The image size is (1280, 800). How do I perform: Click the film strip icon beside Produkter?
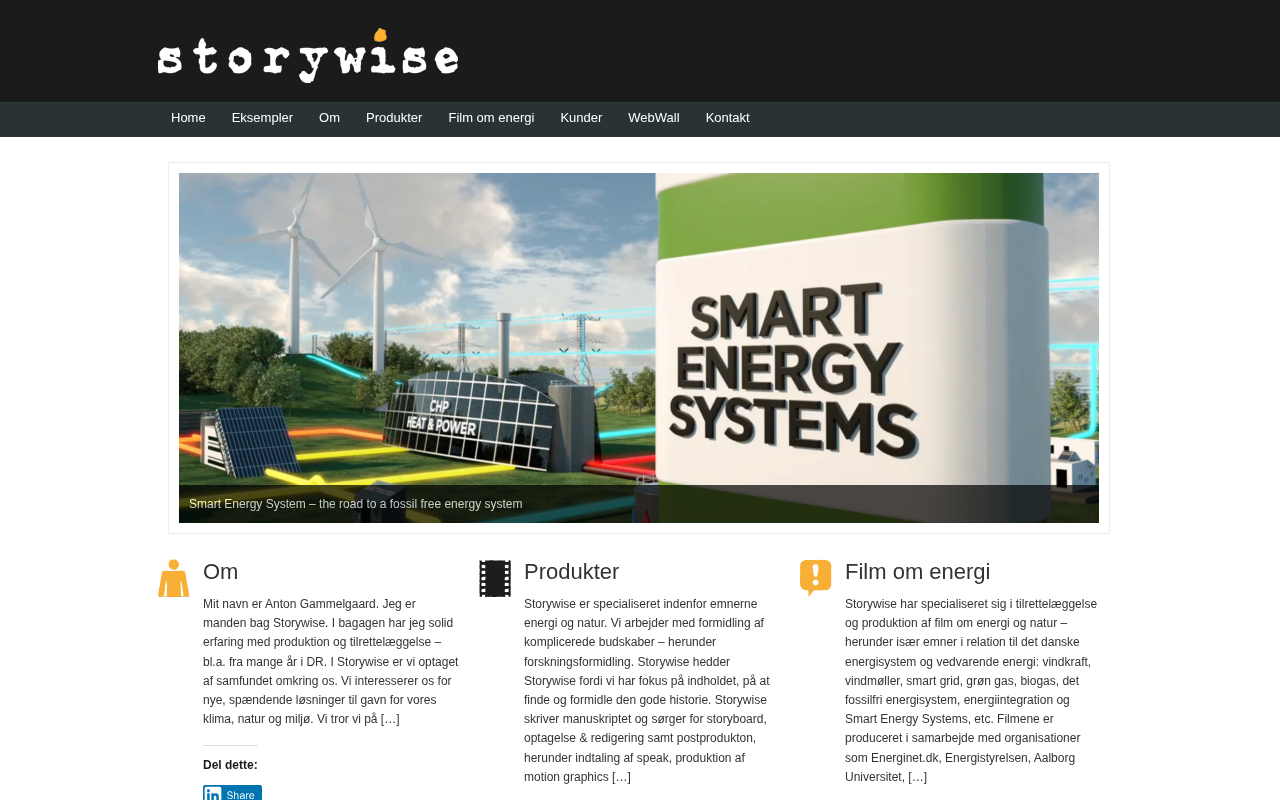pos(495,578)
